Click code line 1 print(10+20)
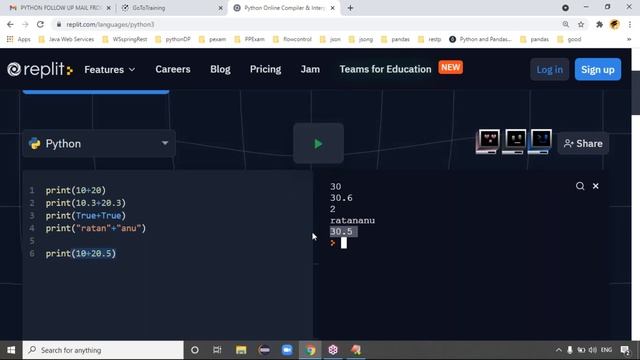 (x=76, y=190)
